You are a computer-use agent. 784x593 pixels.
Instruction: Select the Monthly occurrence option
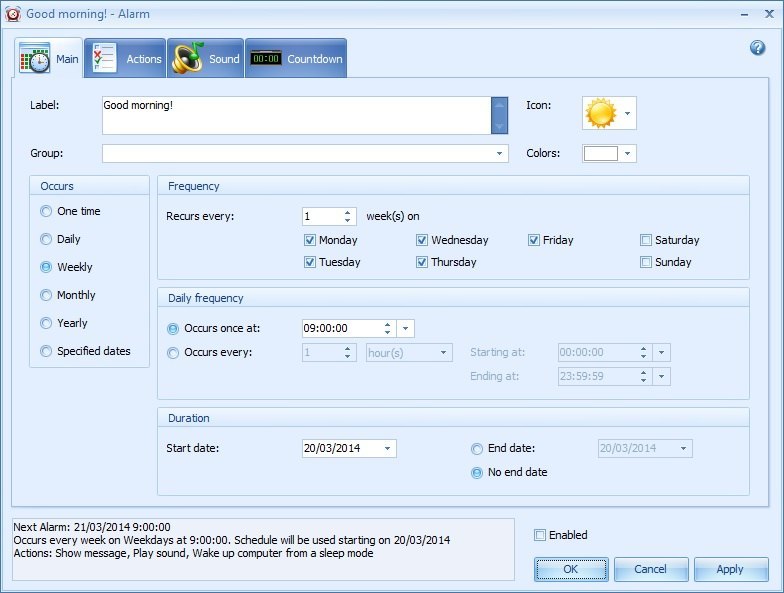click(46, 295)
